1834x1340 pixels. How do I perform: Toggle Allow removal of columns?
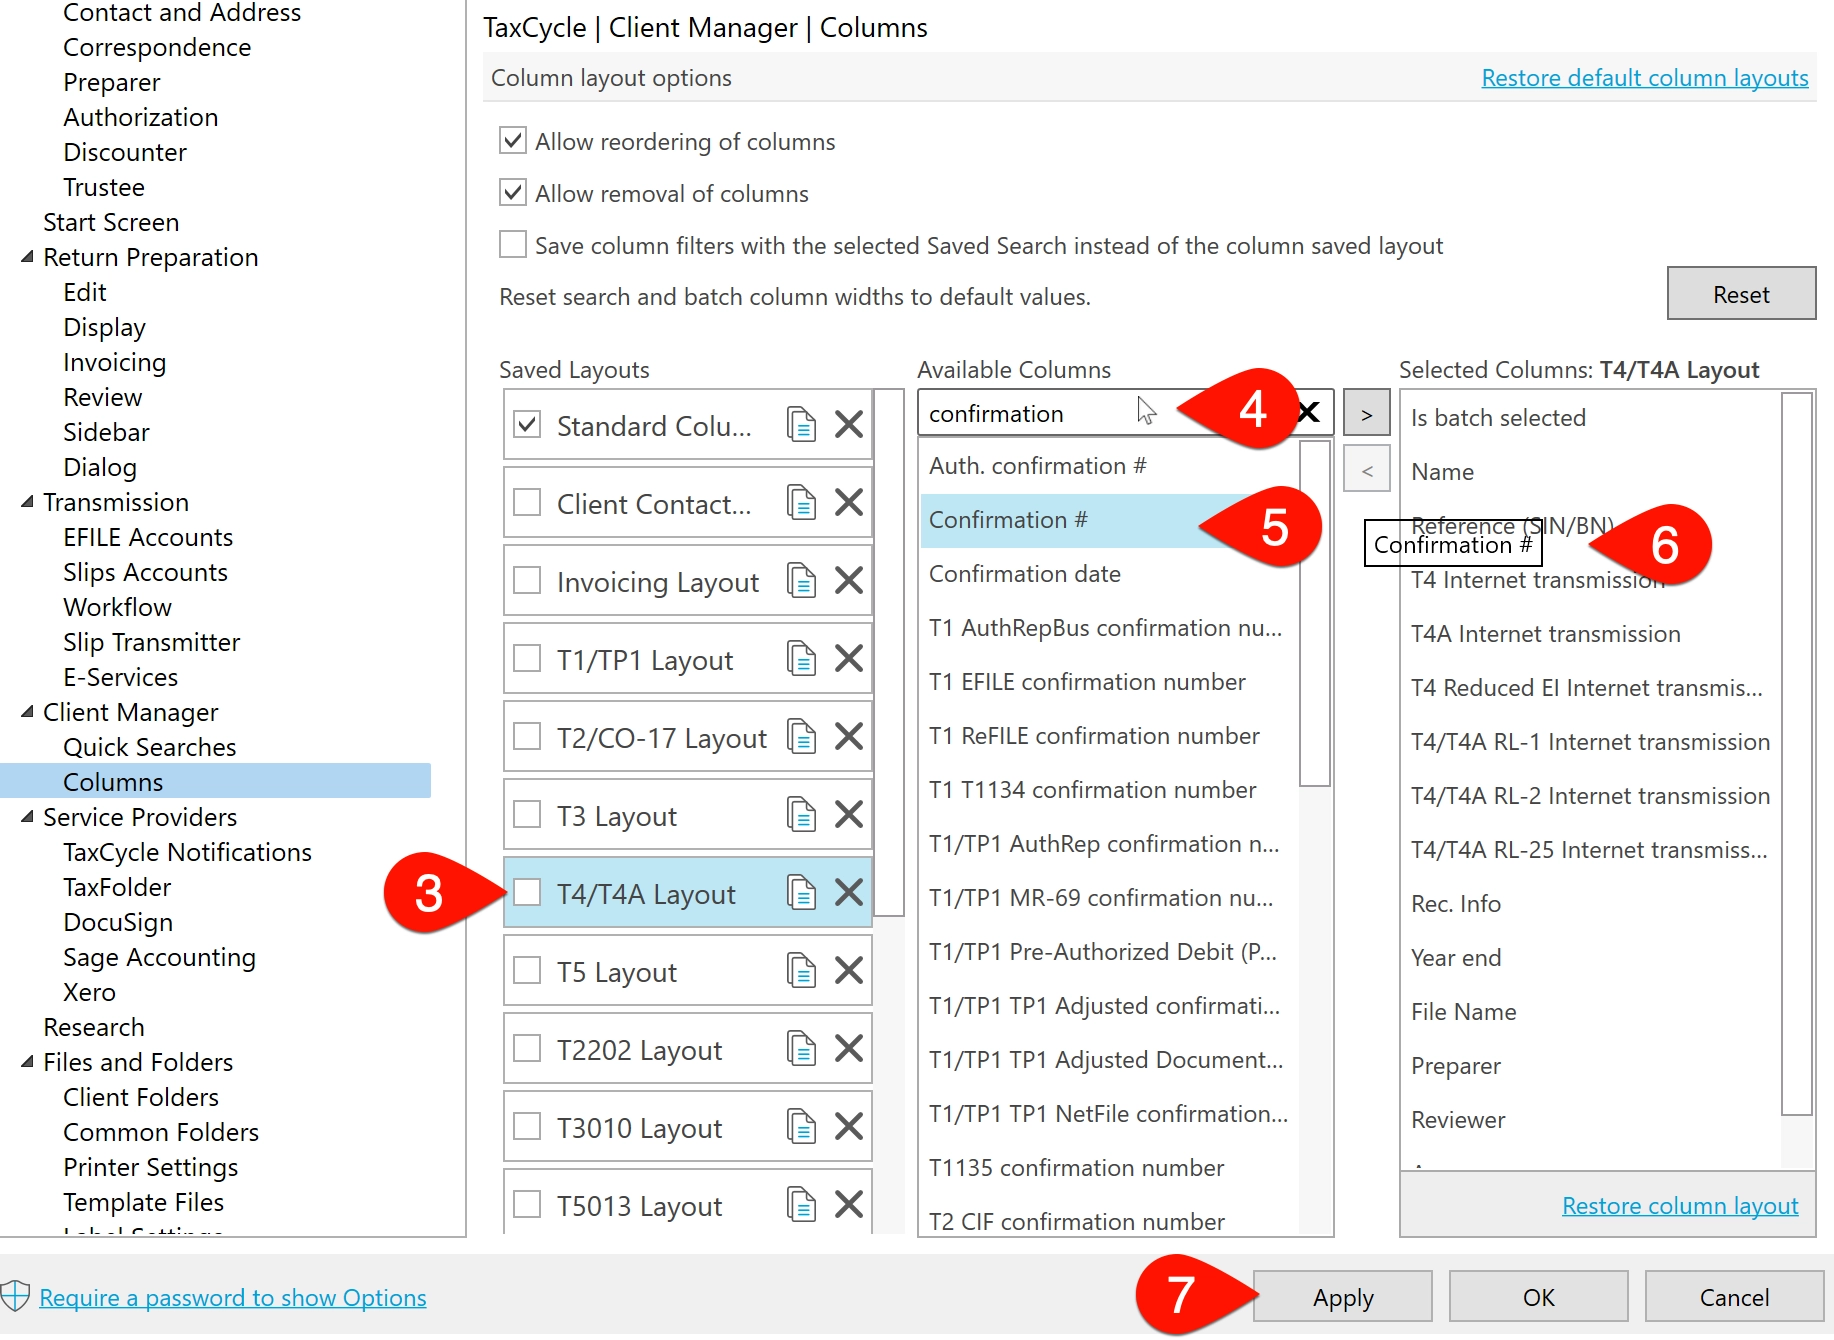point(513,192)
